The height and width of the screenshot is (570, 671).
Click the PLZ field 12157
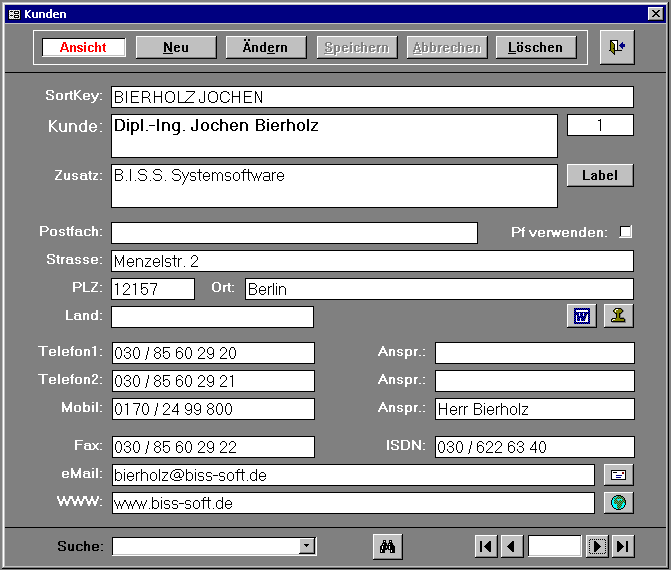tap(153, 289)
